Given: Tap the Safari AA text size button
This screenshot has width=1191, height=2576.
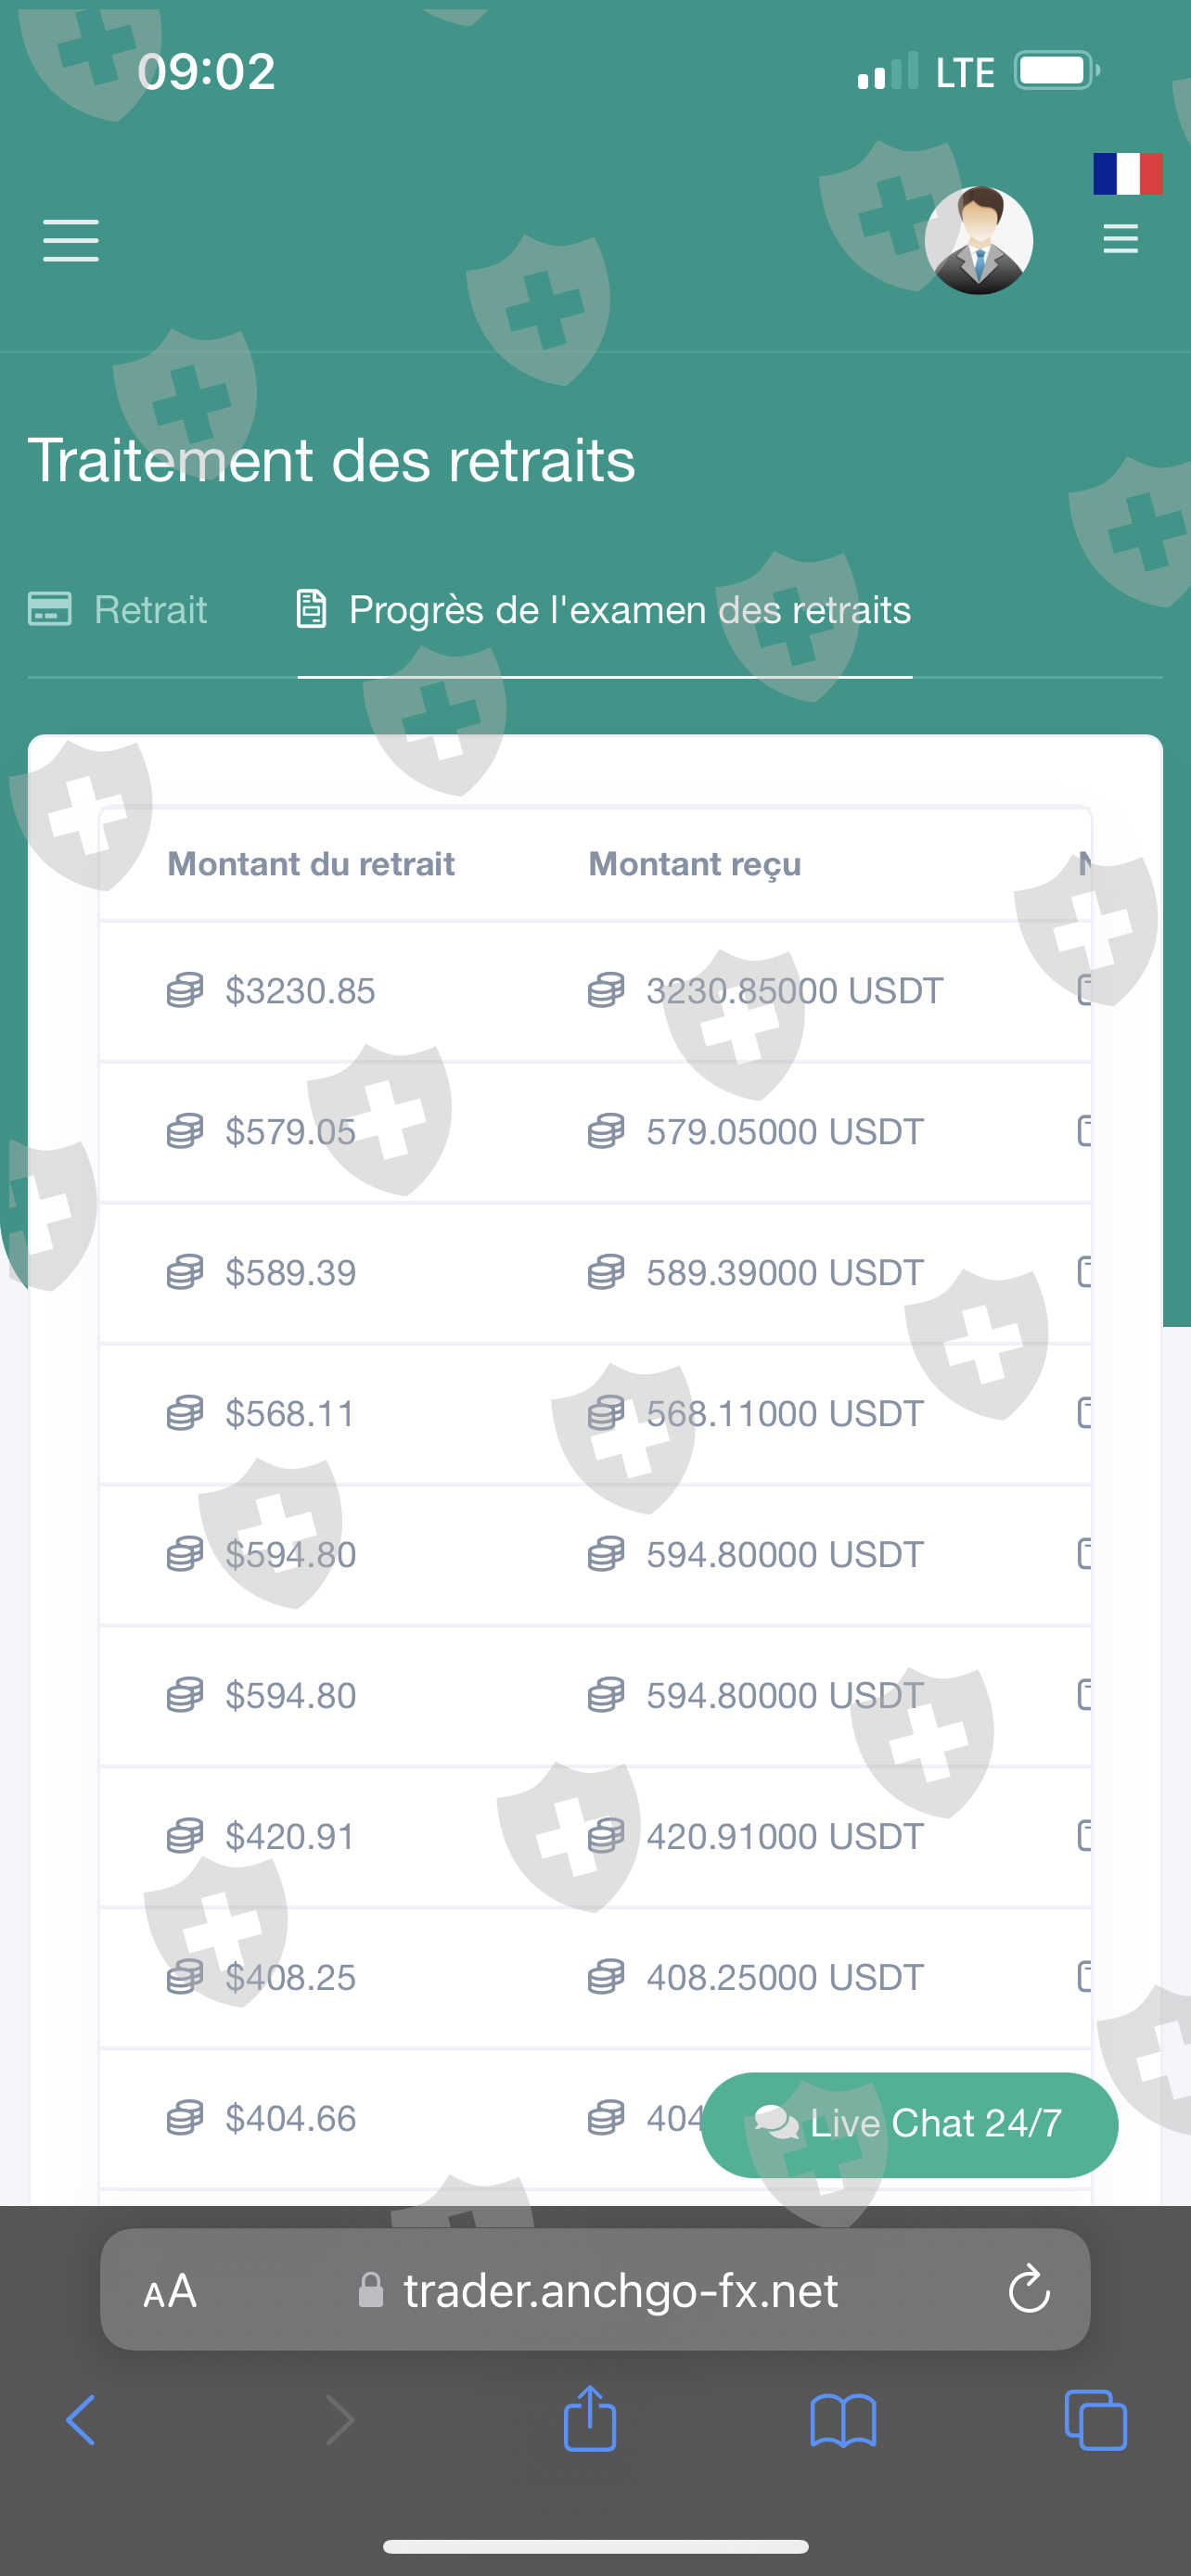Looking at the screenshot, I should point(170,2290).
